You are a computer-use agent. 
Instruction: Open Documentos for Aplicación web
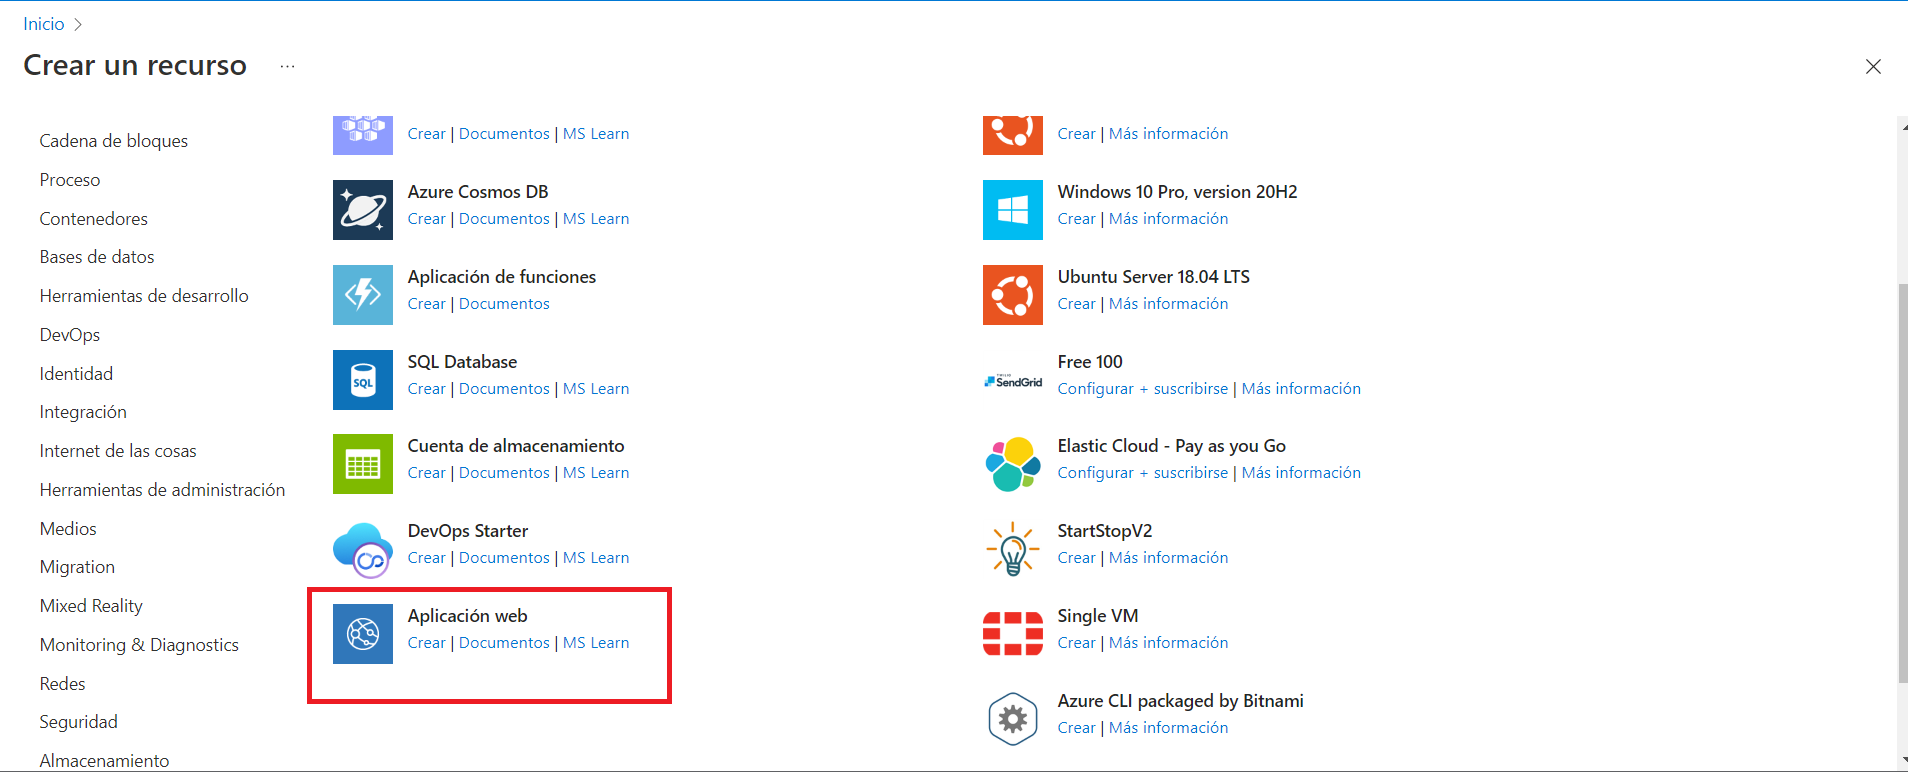tap(504, 643)
